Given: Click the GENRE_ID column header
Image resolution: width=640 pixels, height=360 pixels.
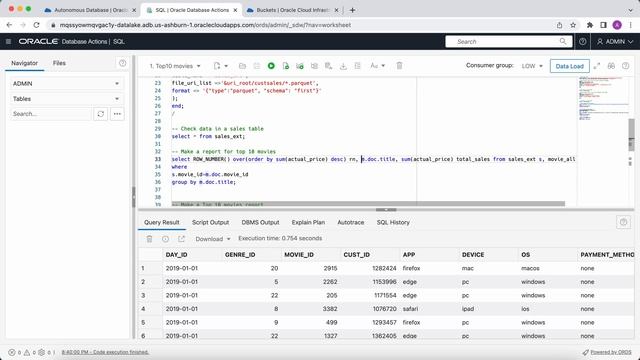Looking at the screenshot, I should 251,255.
